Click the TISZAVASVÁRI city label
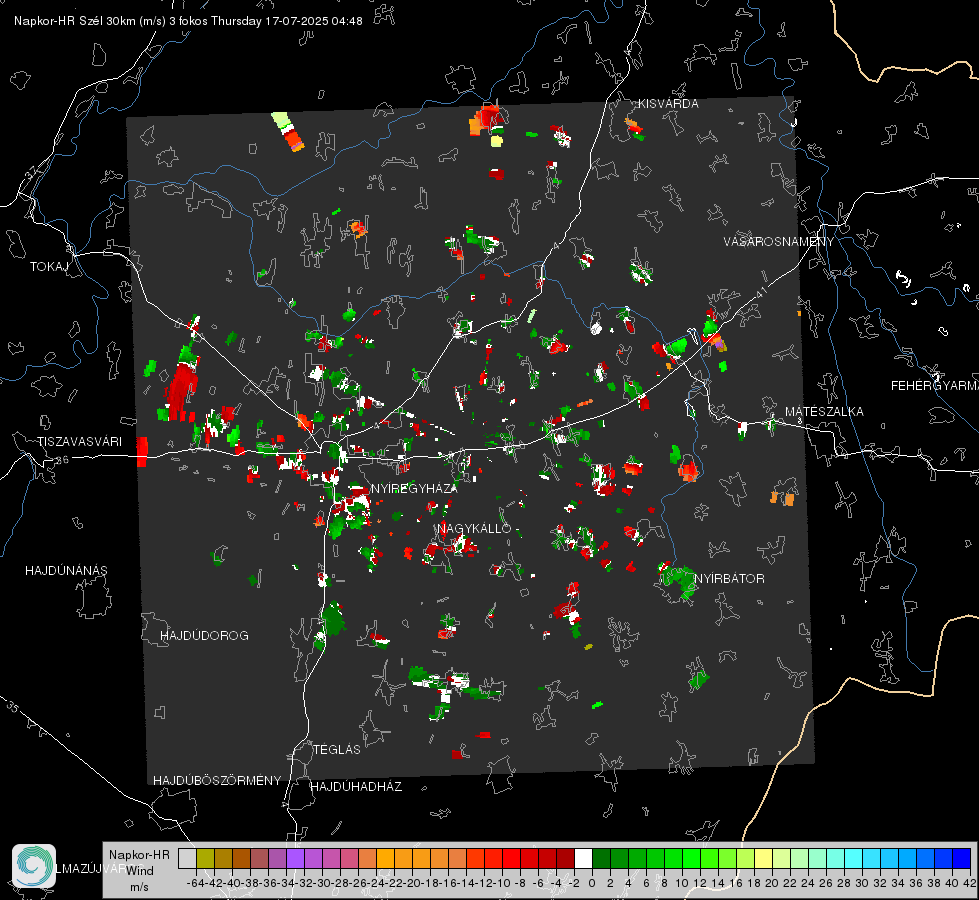This screenshot has width=979, height=900. (x=79, y=442)
